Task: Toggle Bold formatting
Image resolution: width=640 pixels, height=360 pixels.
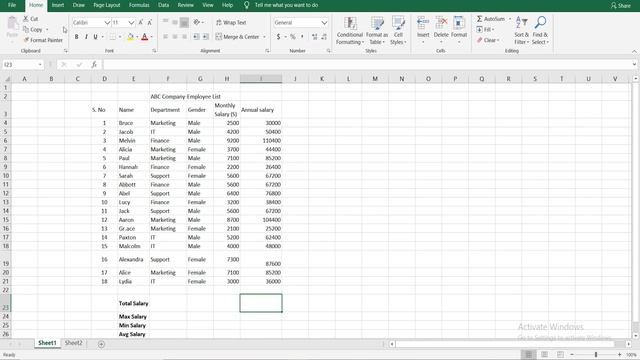Action: [x=76, y=37]
